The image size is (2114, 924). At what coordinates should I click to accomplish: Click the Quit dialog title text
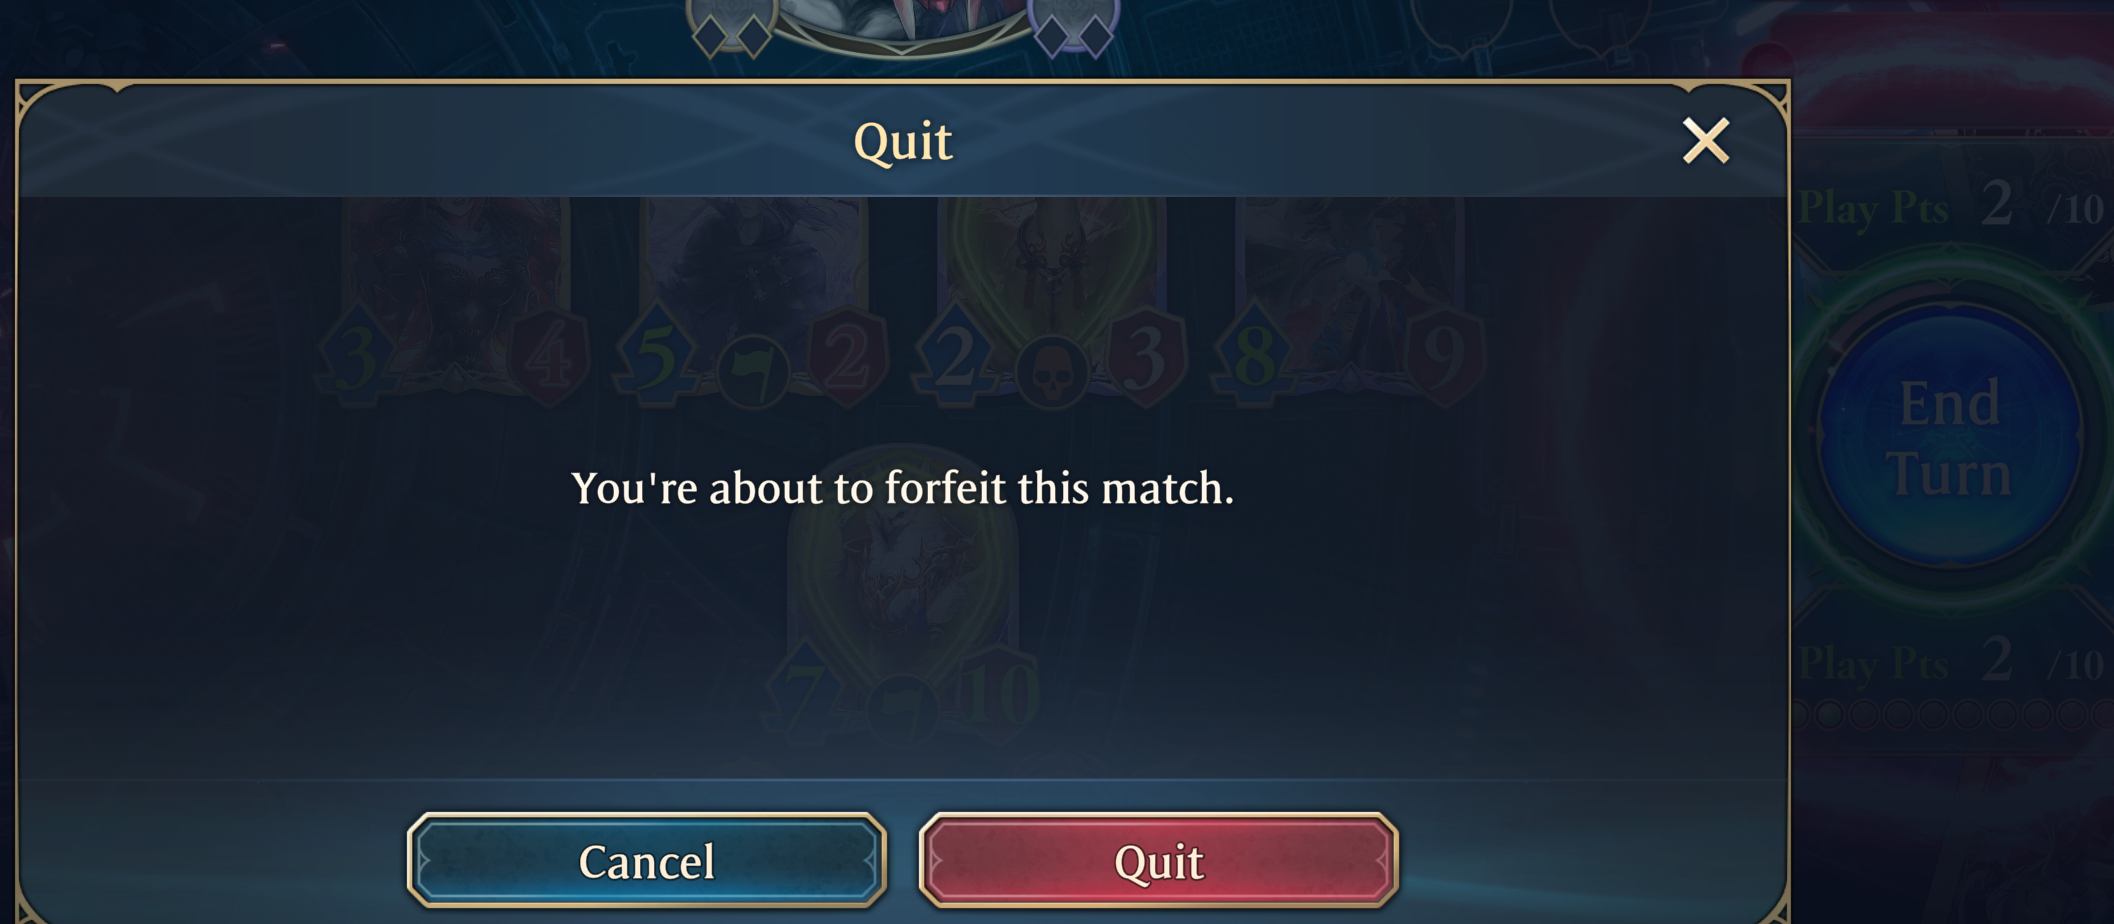pyautogui.click(x=902, y=142)
